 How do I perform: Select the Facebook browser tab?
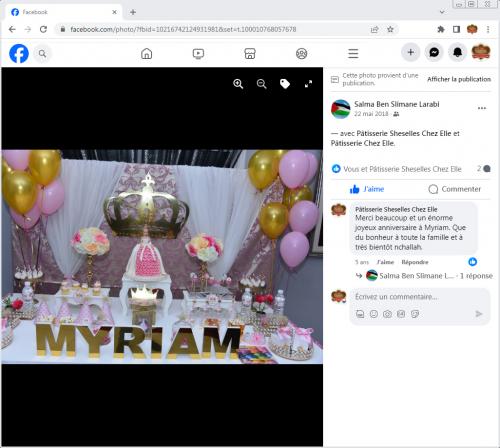point(63,12)
